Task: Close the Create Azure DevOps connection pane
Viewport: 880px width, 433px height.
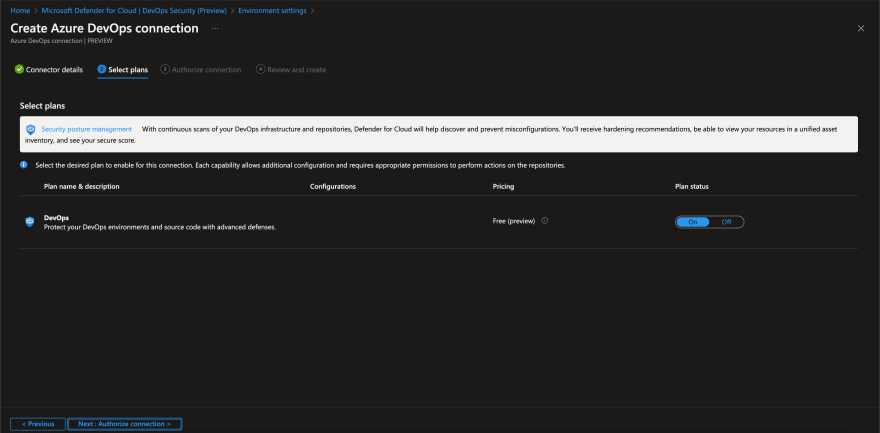Action: pos(861,29)
